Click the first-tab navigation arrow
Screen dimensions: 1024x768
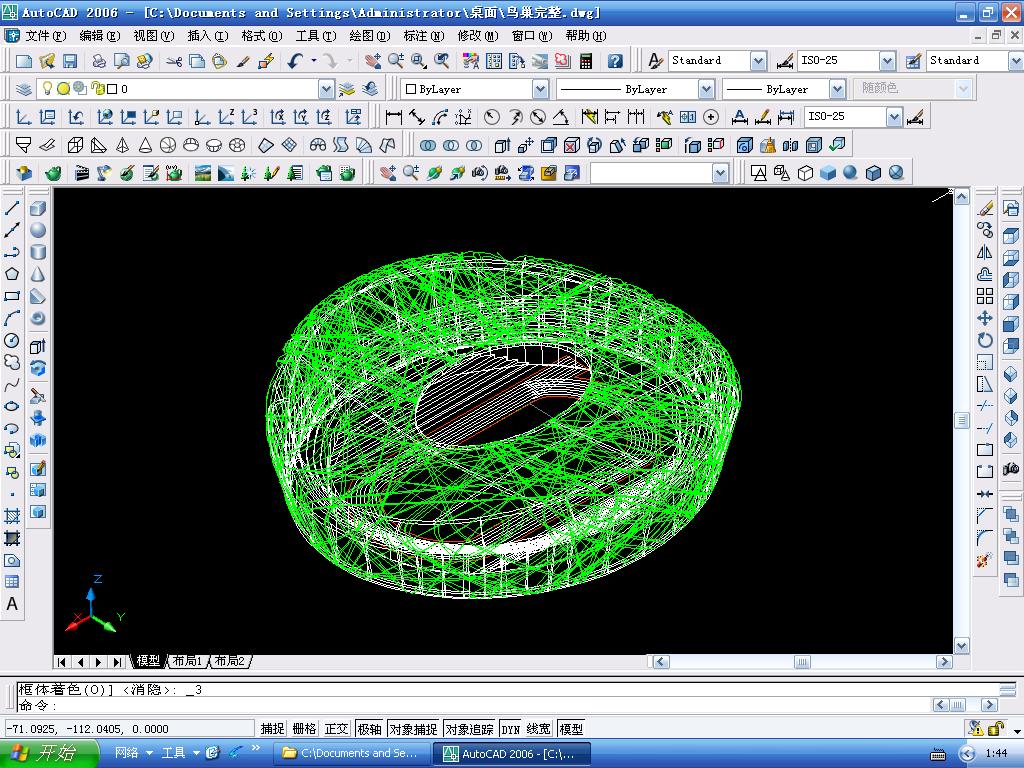tap(61, 662)
